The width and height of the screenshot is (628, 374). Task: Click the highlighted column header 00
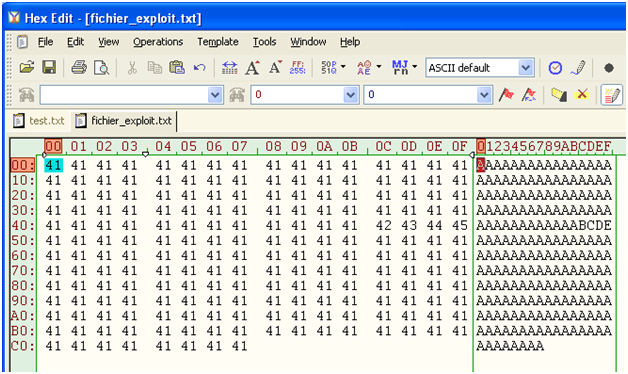[53, 146]
